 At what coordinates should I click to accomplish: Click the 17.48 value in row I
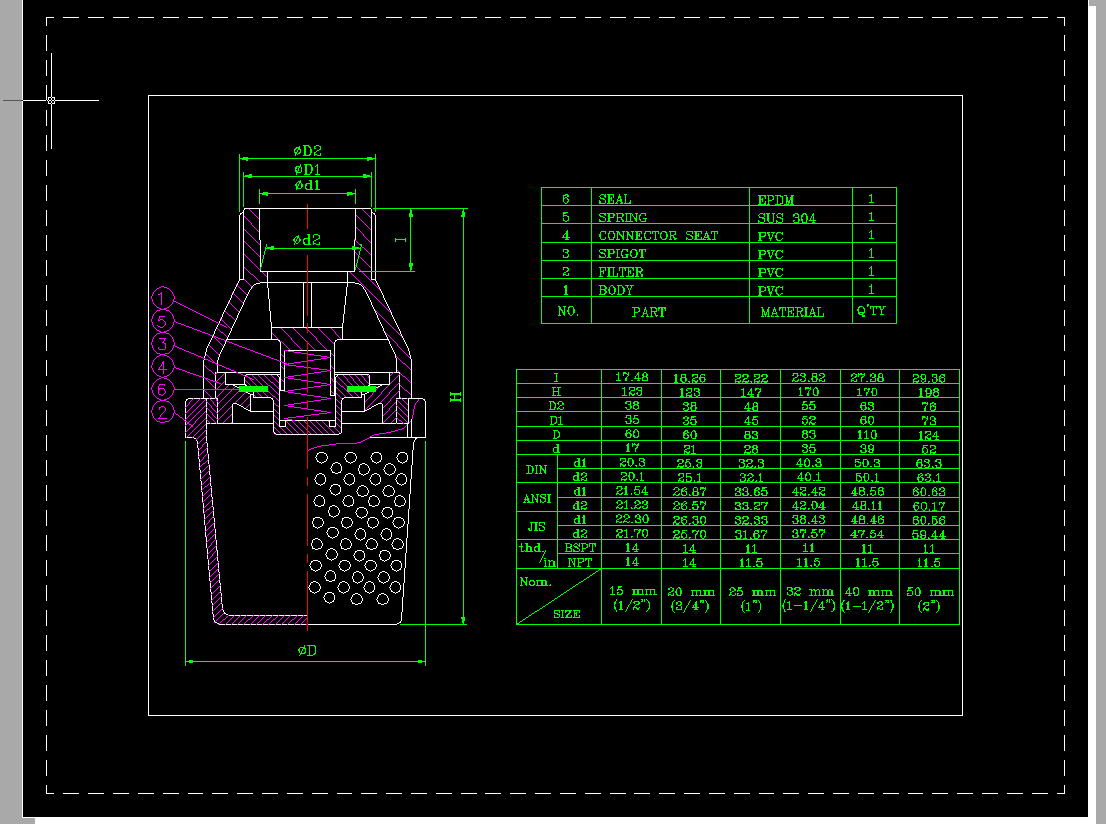tap(631, 377)
